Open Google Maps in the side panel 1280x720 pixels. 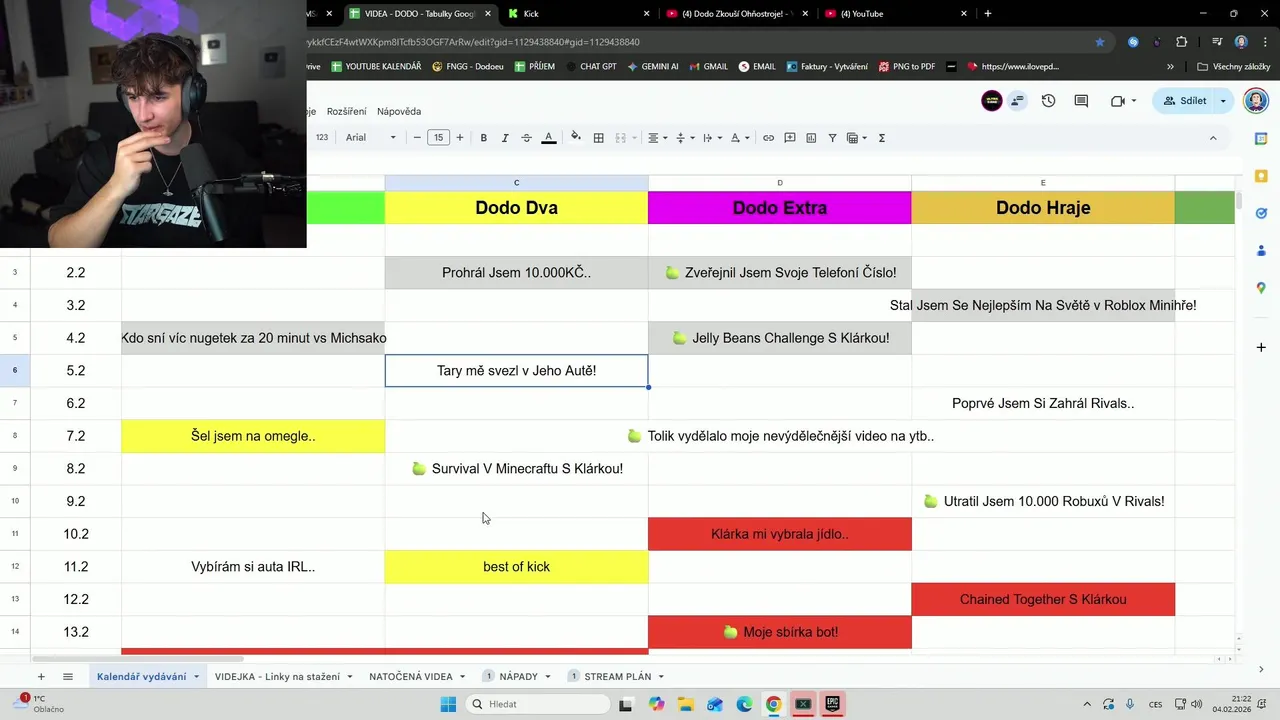(1261, 288)
